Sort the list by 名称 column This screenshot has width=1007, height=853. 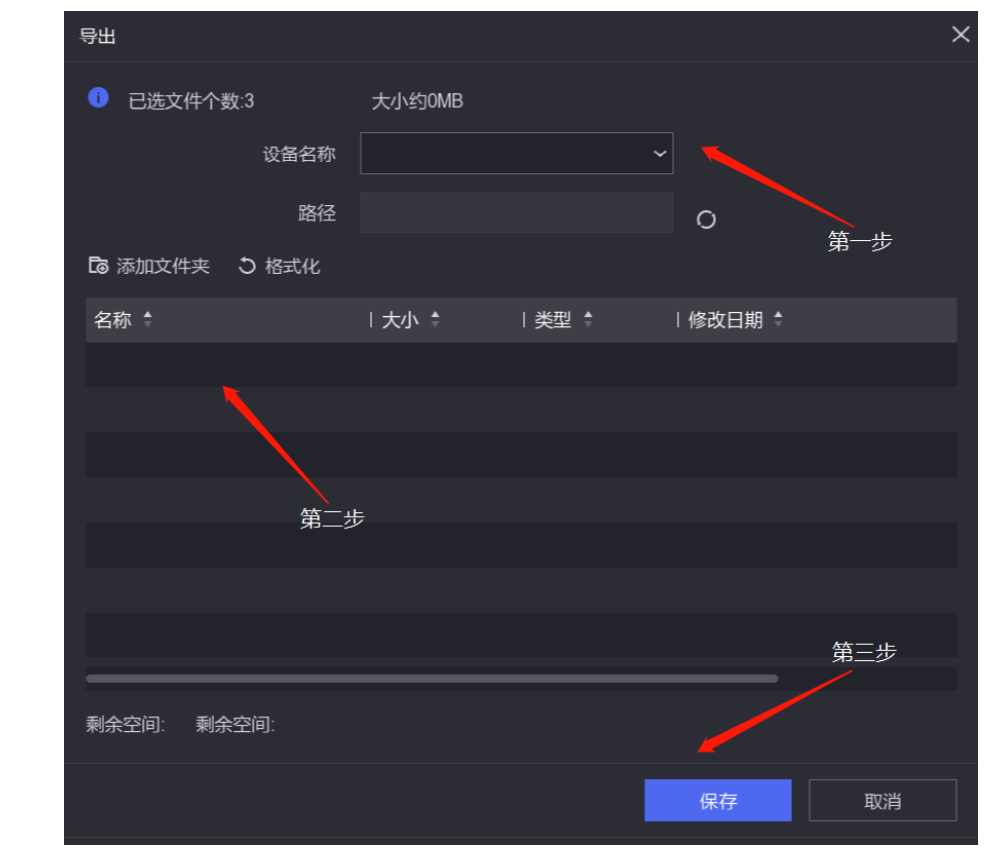pyautogui.click(x=112, y=319)
